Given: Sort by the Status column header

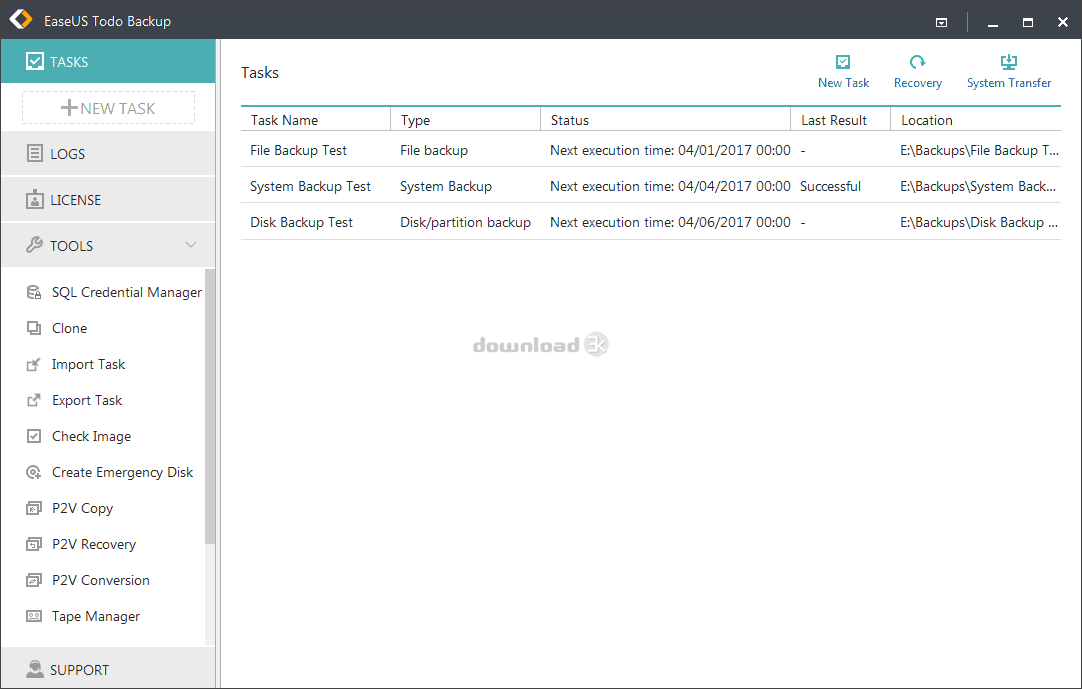Looking at the screenshot, I should pyautogui.click(x=665, y=119).
